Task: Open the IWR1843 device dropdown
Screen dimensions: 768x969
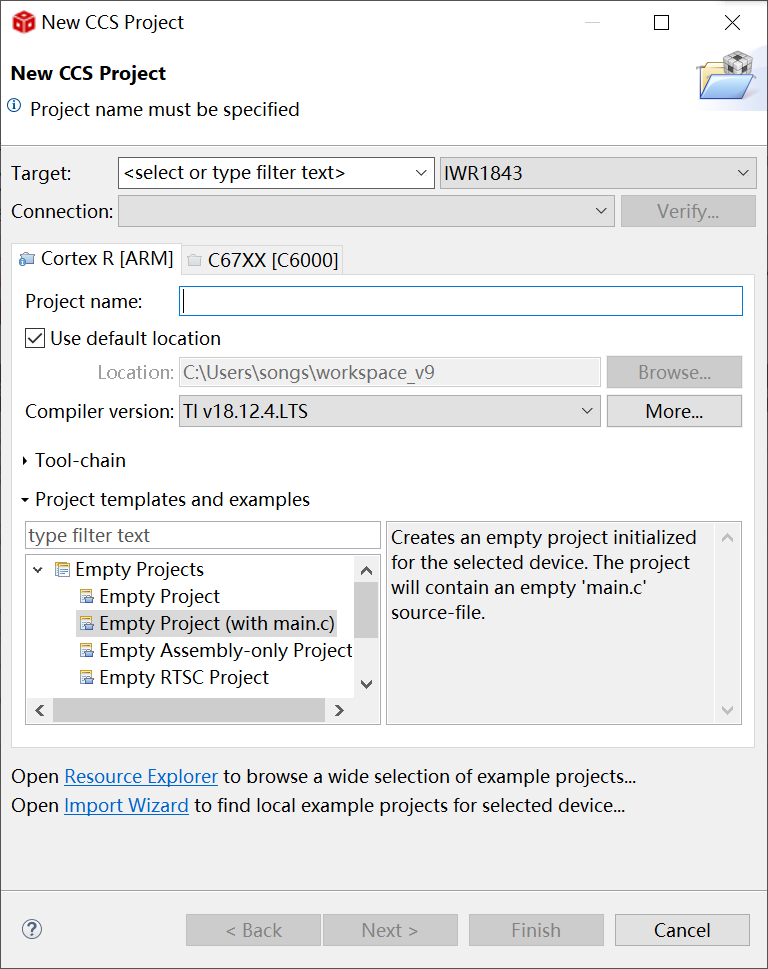Action: coord(743,173)
